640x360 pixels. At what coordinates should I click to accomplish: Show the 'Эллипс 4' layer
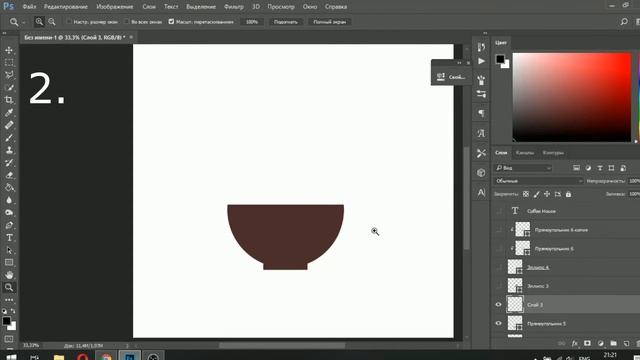(x=498, y=267)
